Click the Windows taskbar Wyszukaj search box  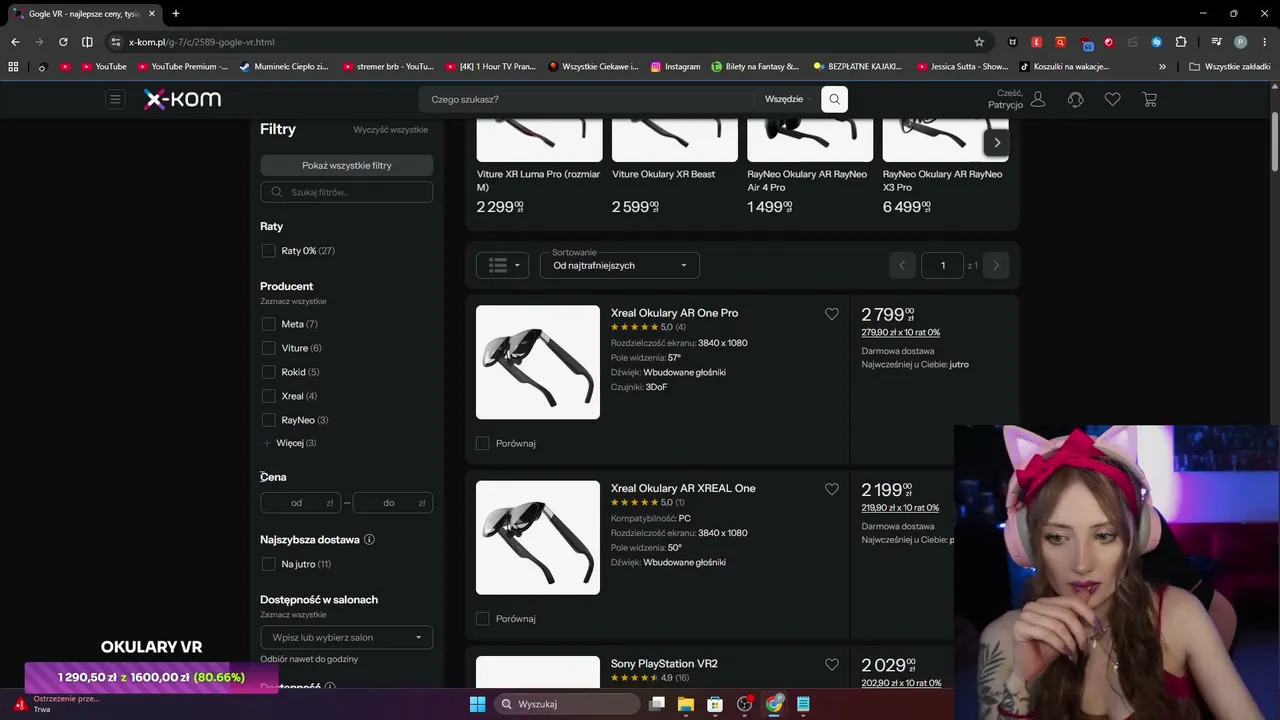(567, 704)
